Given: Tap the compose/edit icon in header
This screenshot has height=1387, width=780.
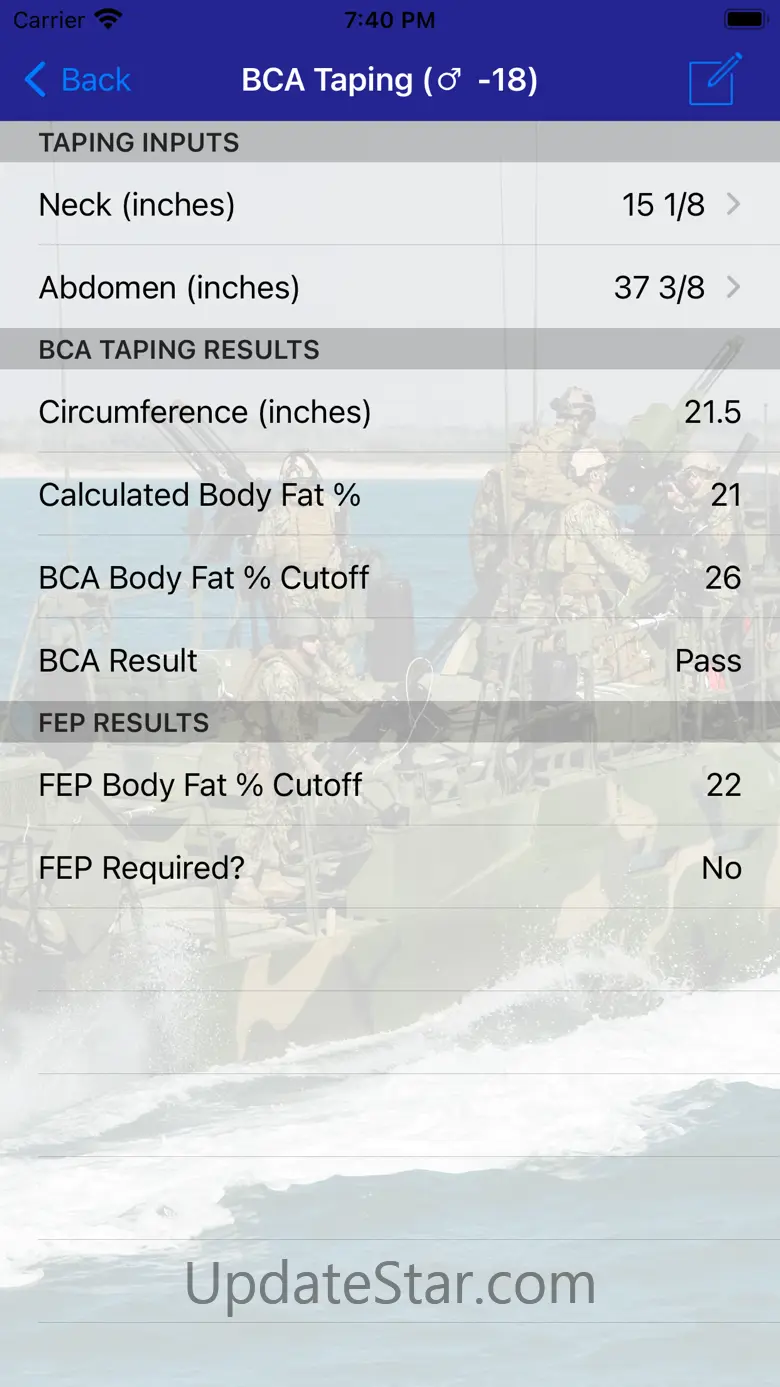Looking at the screenshot, I should (x=715, y=79).
